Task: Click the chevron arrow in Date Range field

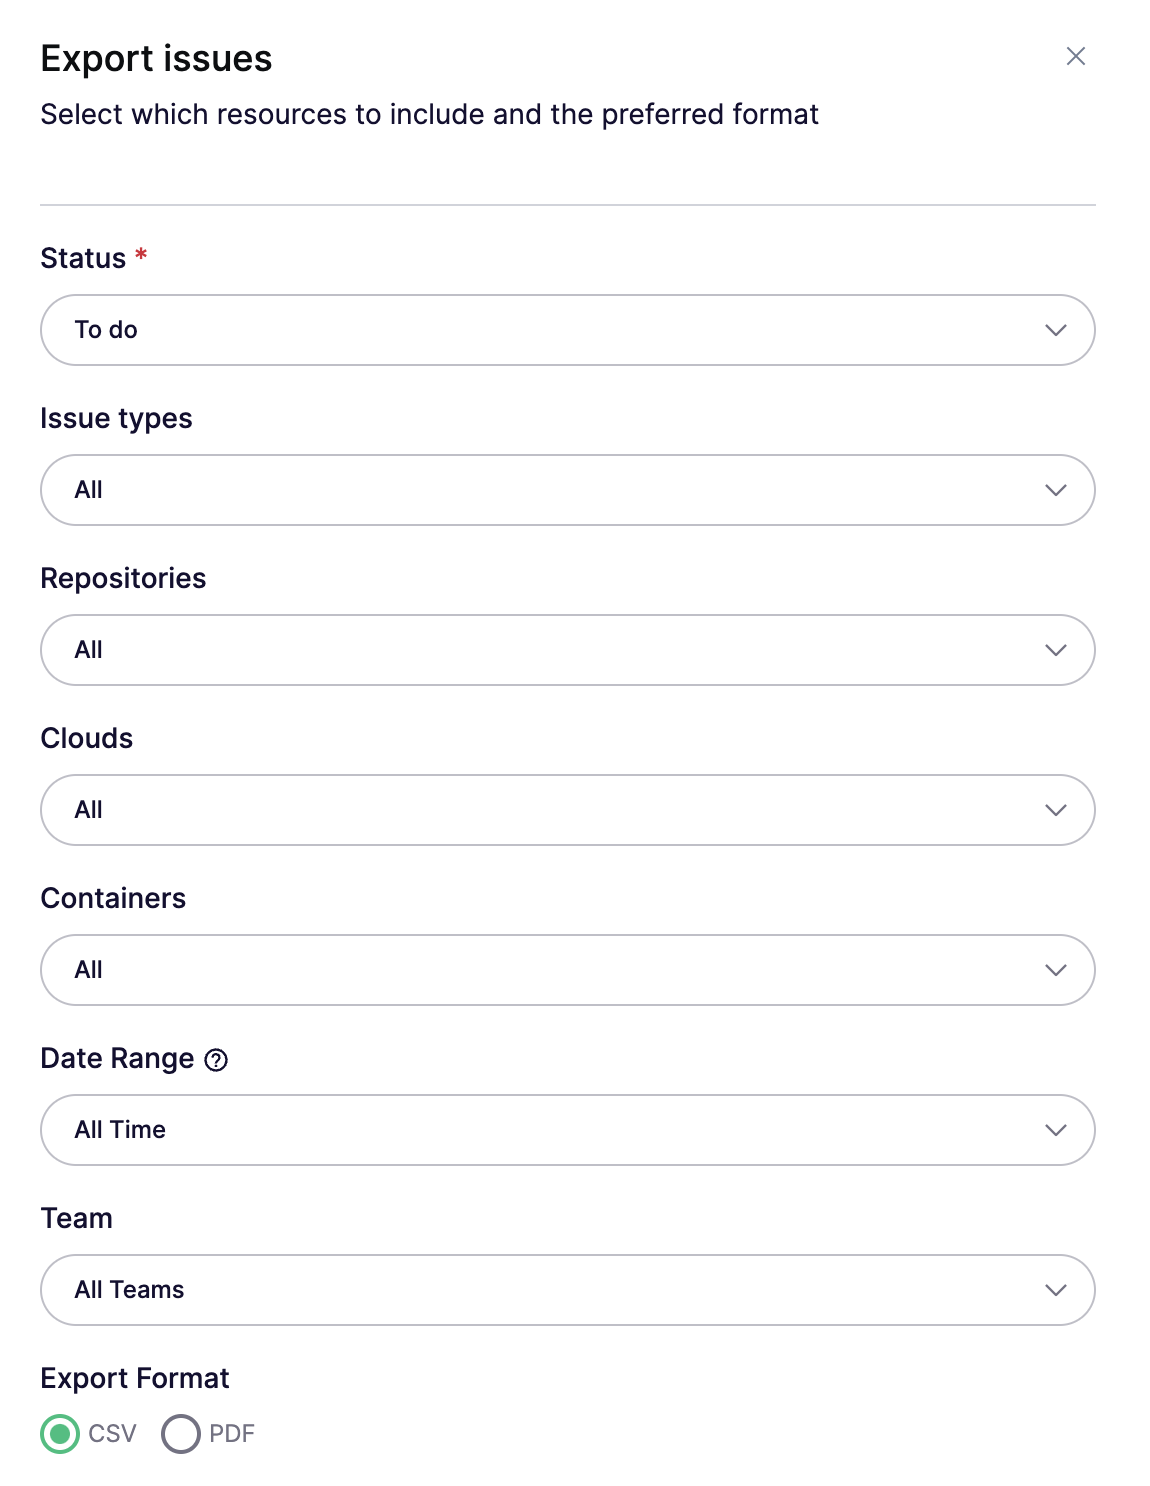Action: click(x=1056, y=1130)
